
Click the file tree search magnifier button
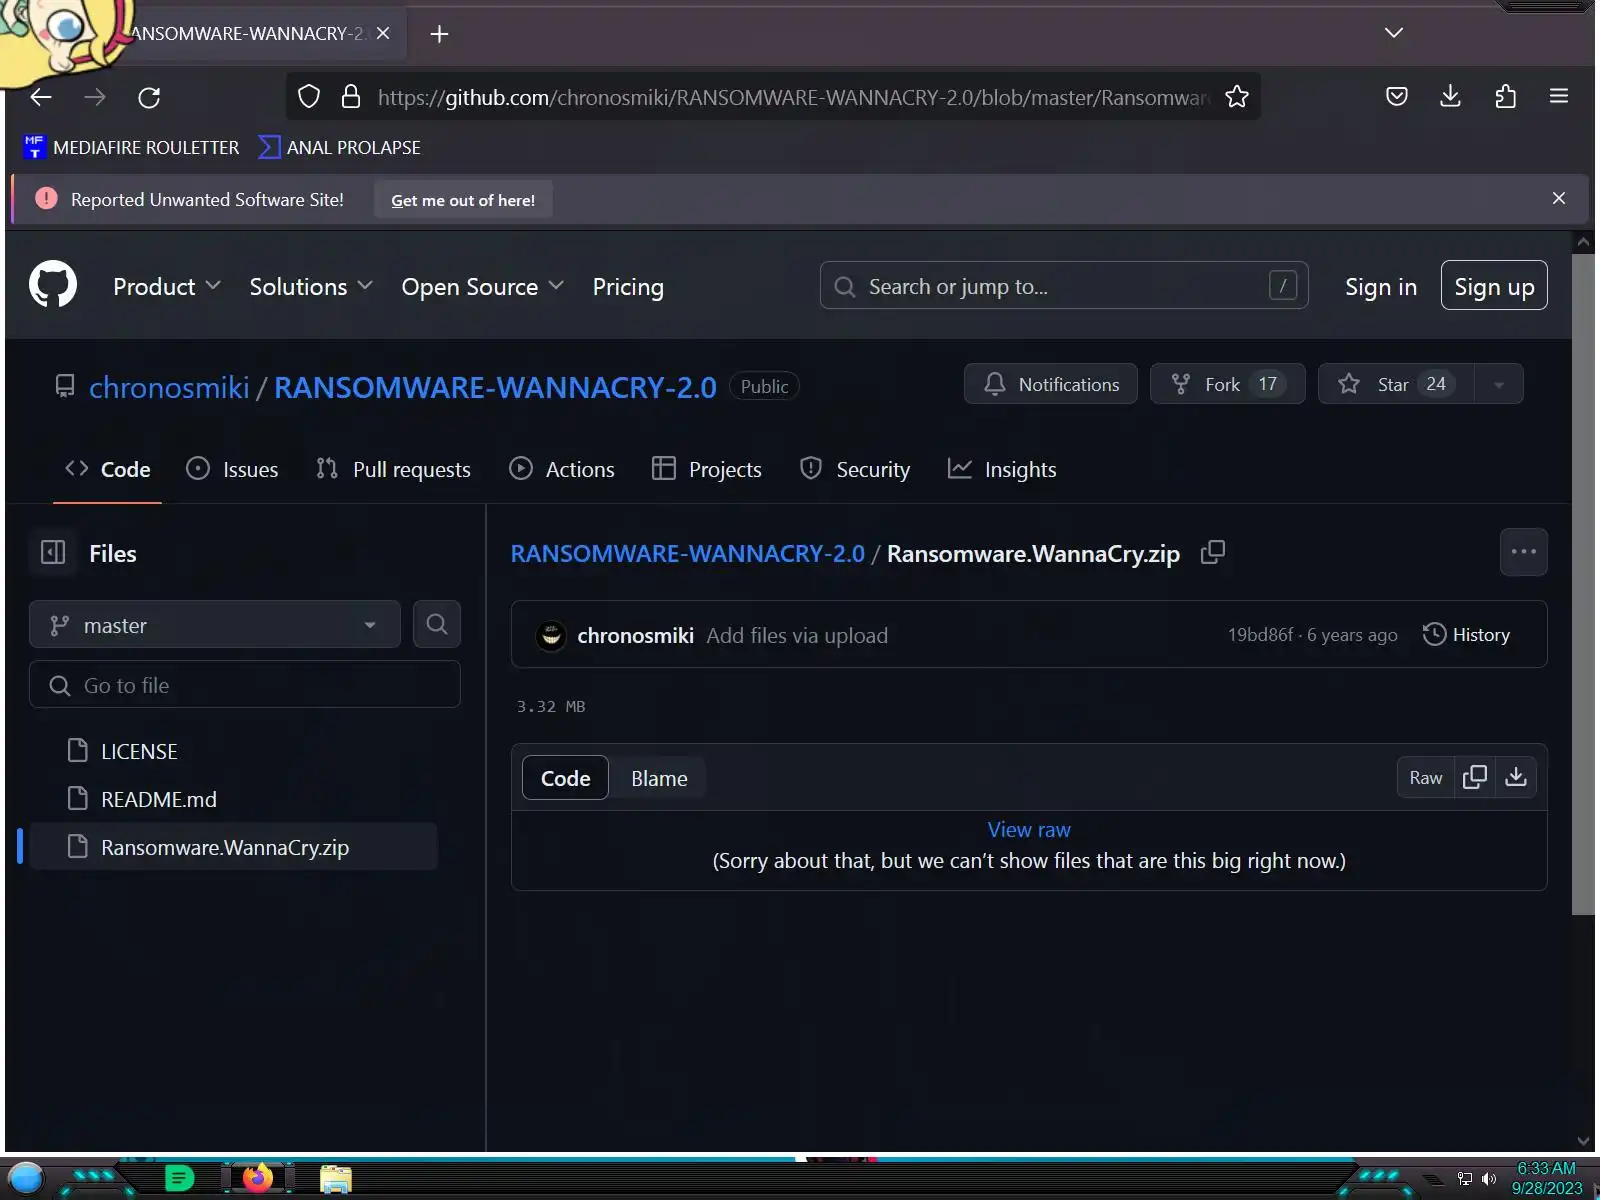pos(437,624)
